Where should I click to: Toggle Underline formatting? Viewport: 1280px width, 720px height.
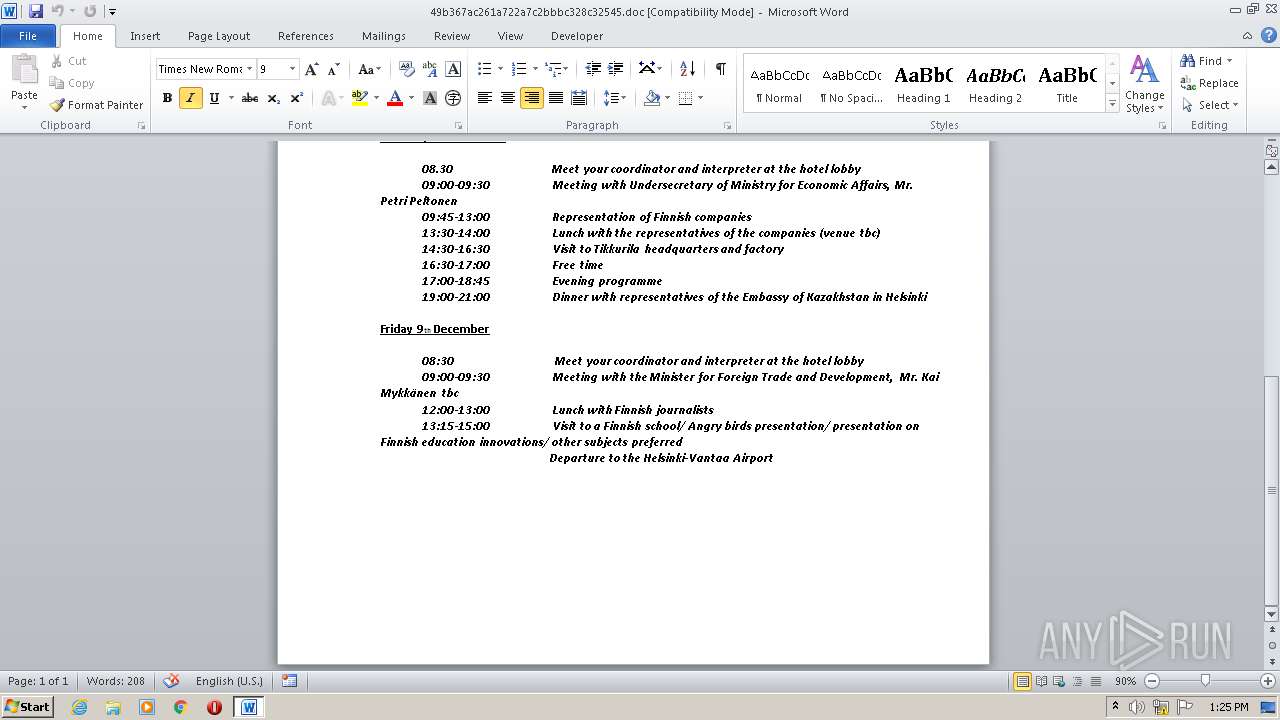[213, 98]
